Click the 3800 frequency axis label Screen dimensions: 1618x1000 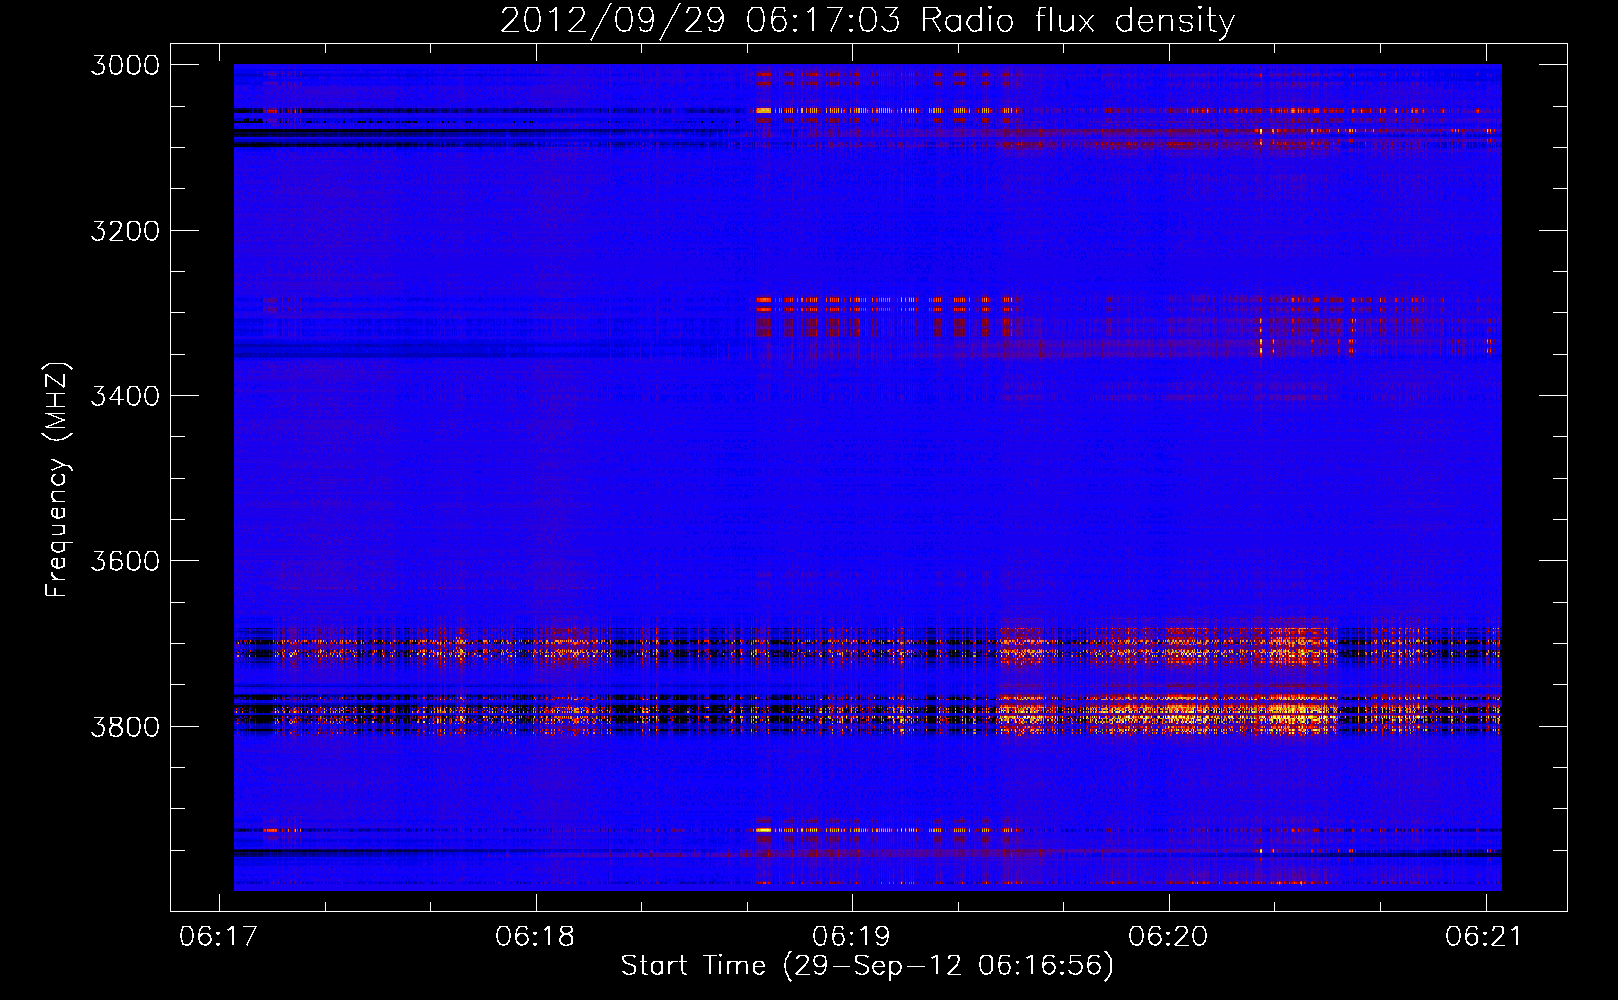(x=125, y=726)
